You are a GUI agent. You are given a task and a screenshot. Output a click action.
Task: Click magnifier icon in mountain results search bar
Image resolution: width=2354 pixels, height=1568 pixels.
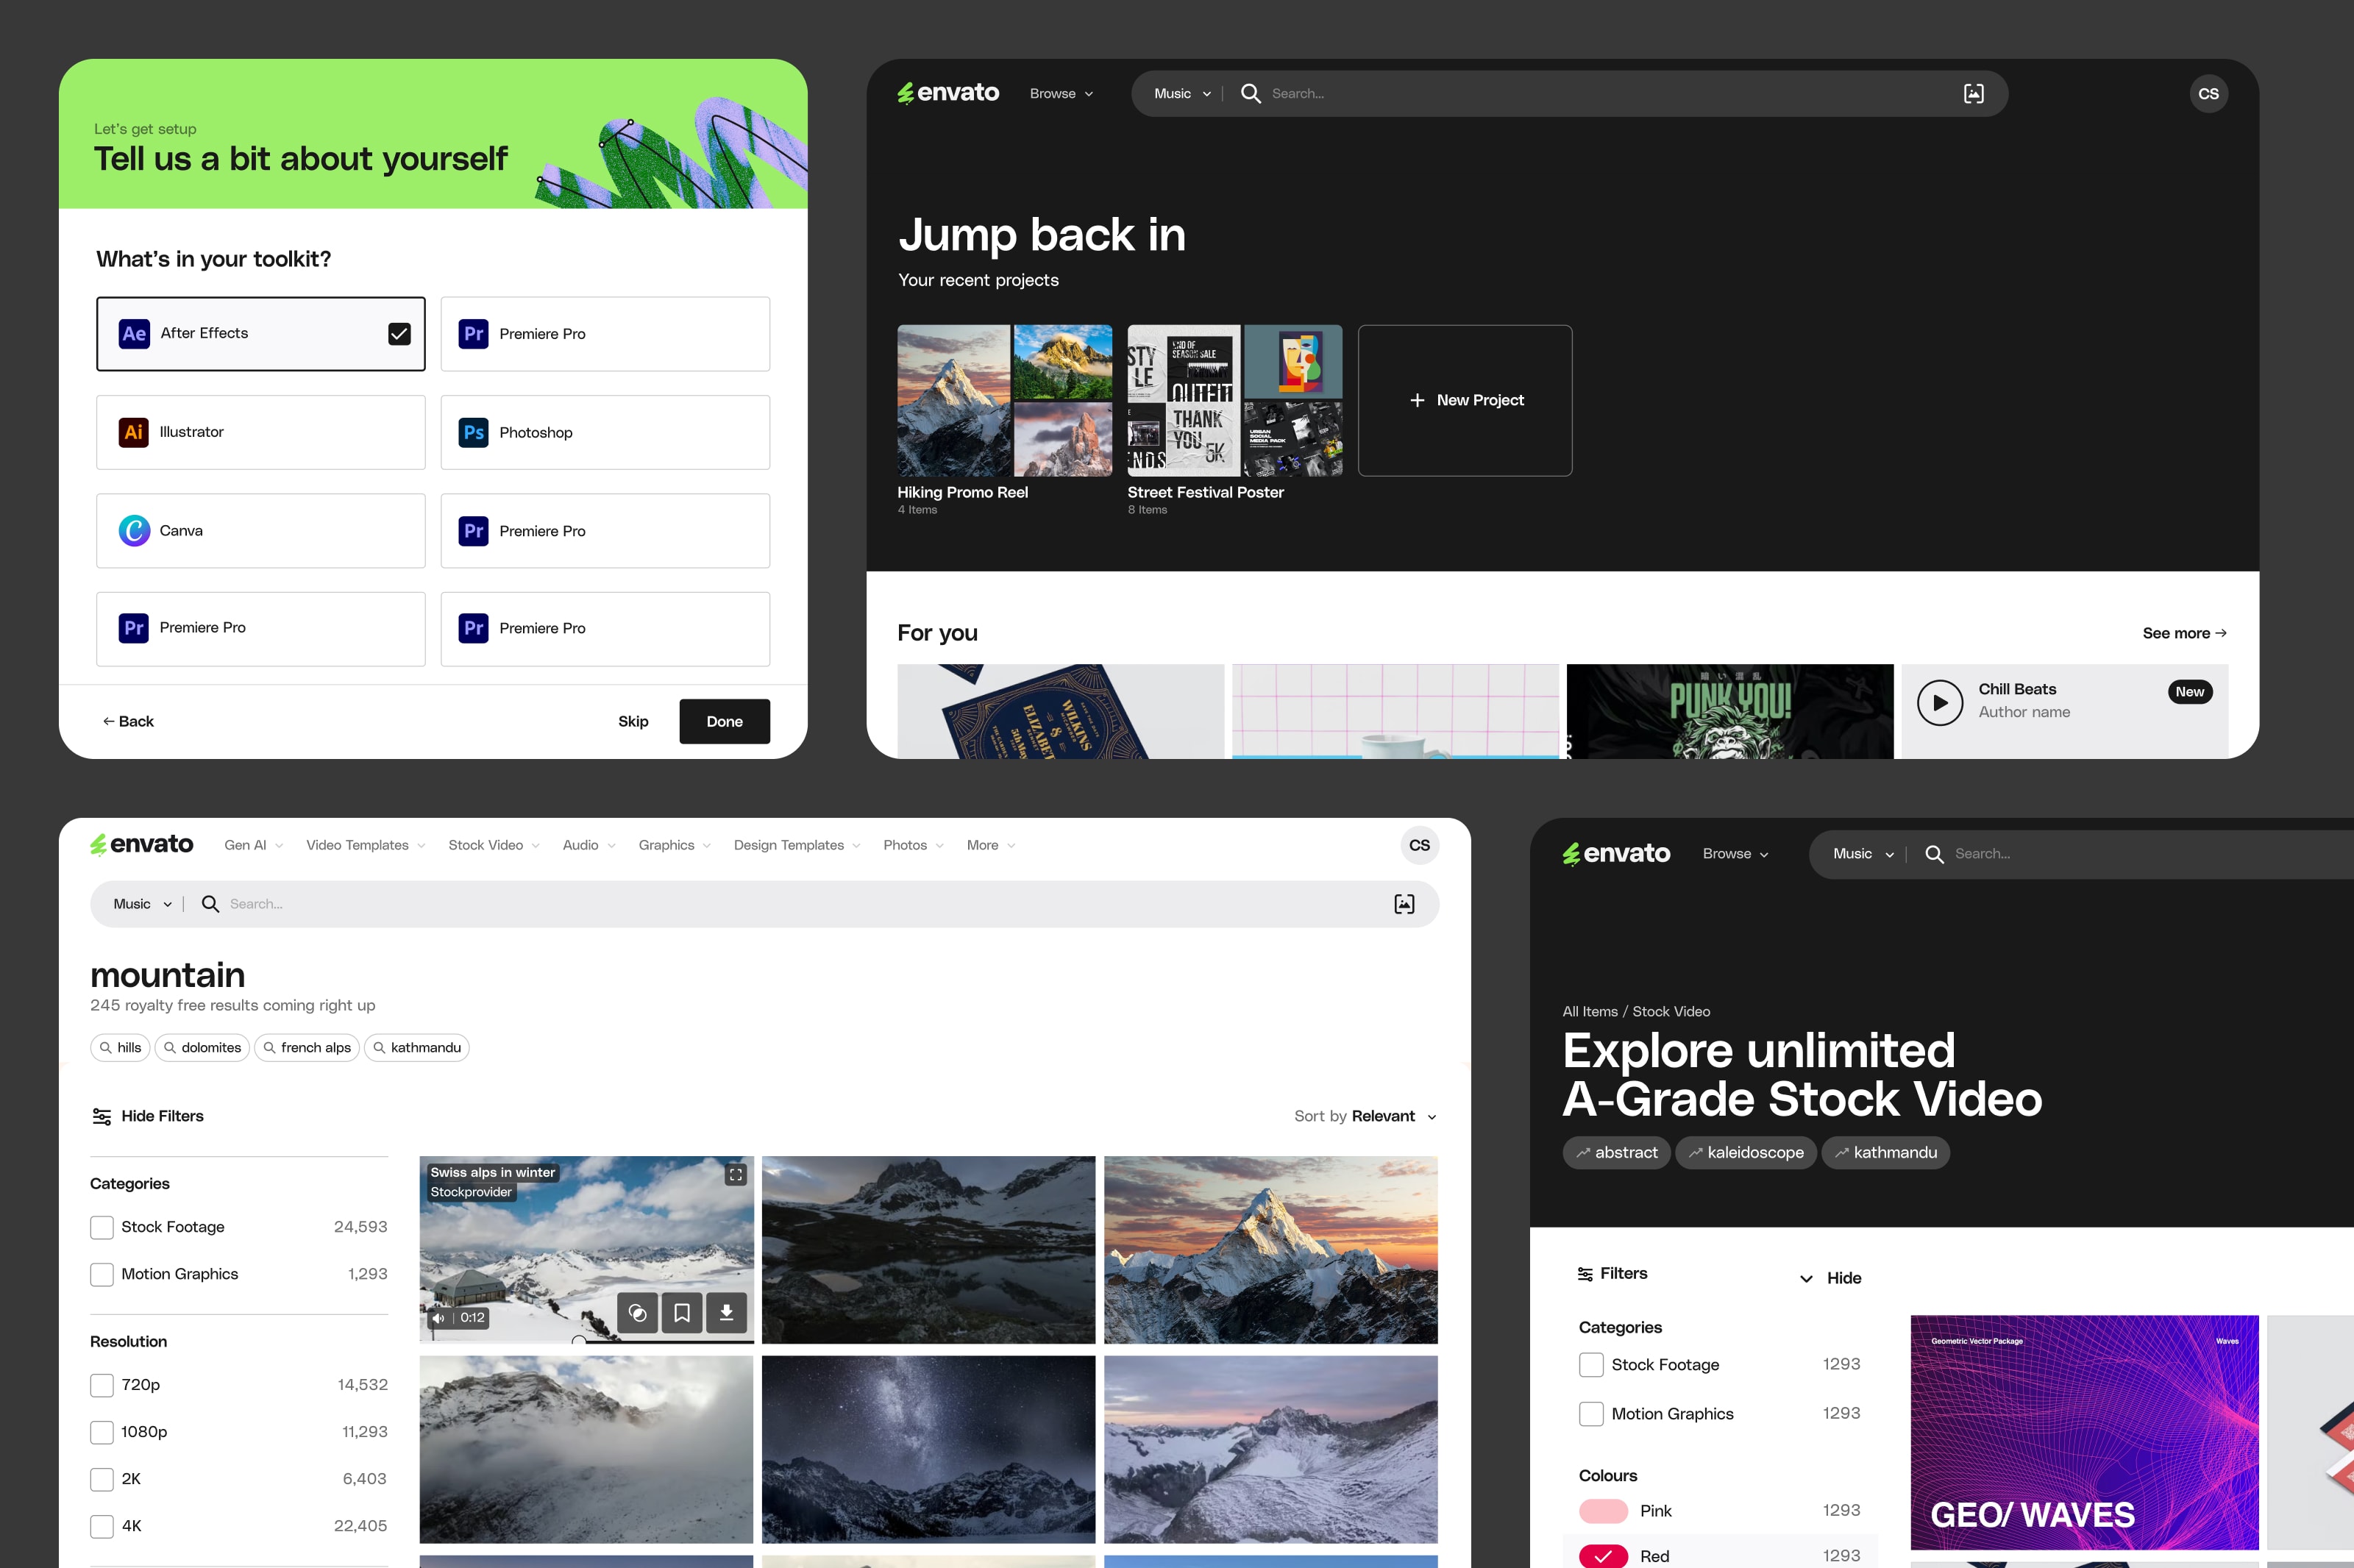pos(210,904)
